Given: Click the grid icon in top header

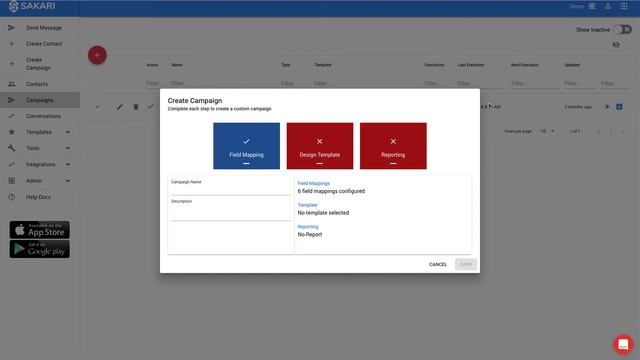Looking at the screenshot, I should point(592,6).
